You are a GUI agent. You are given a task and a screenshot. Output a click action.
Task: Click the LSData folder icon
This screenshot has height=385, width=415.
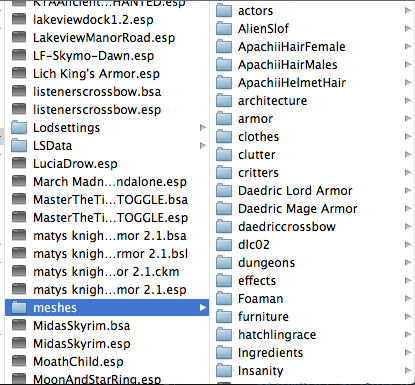click(19, 145)
